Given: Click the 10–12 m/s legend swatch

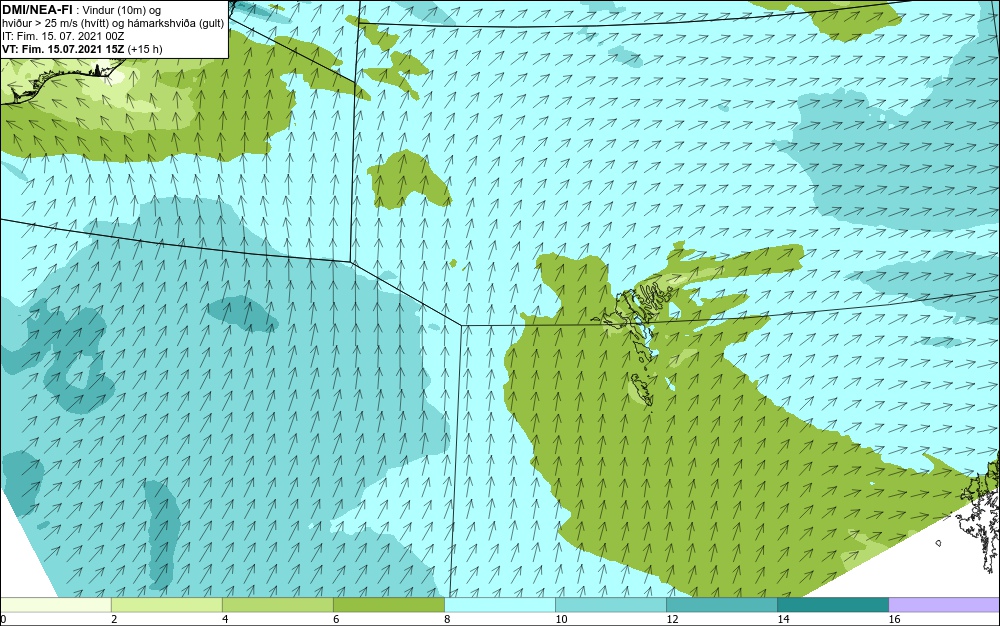Looking at the screenshot, I should (x=610, y=605).
